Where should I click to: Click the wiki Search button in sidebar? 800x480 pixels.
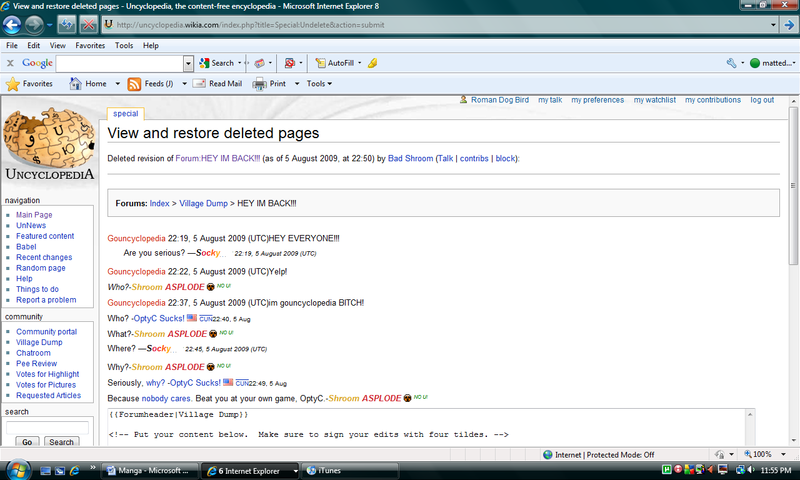(x=61, y=442)
